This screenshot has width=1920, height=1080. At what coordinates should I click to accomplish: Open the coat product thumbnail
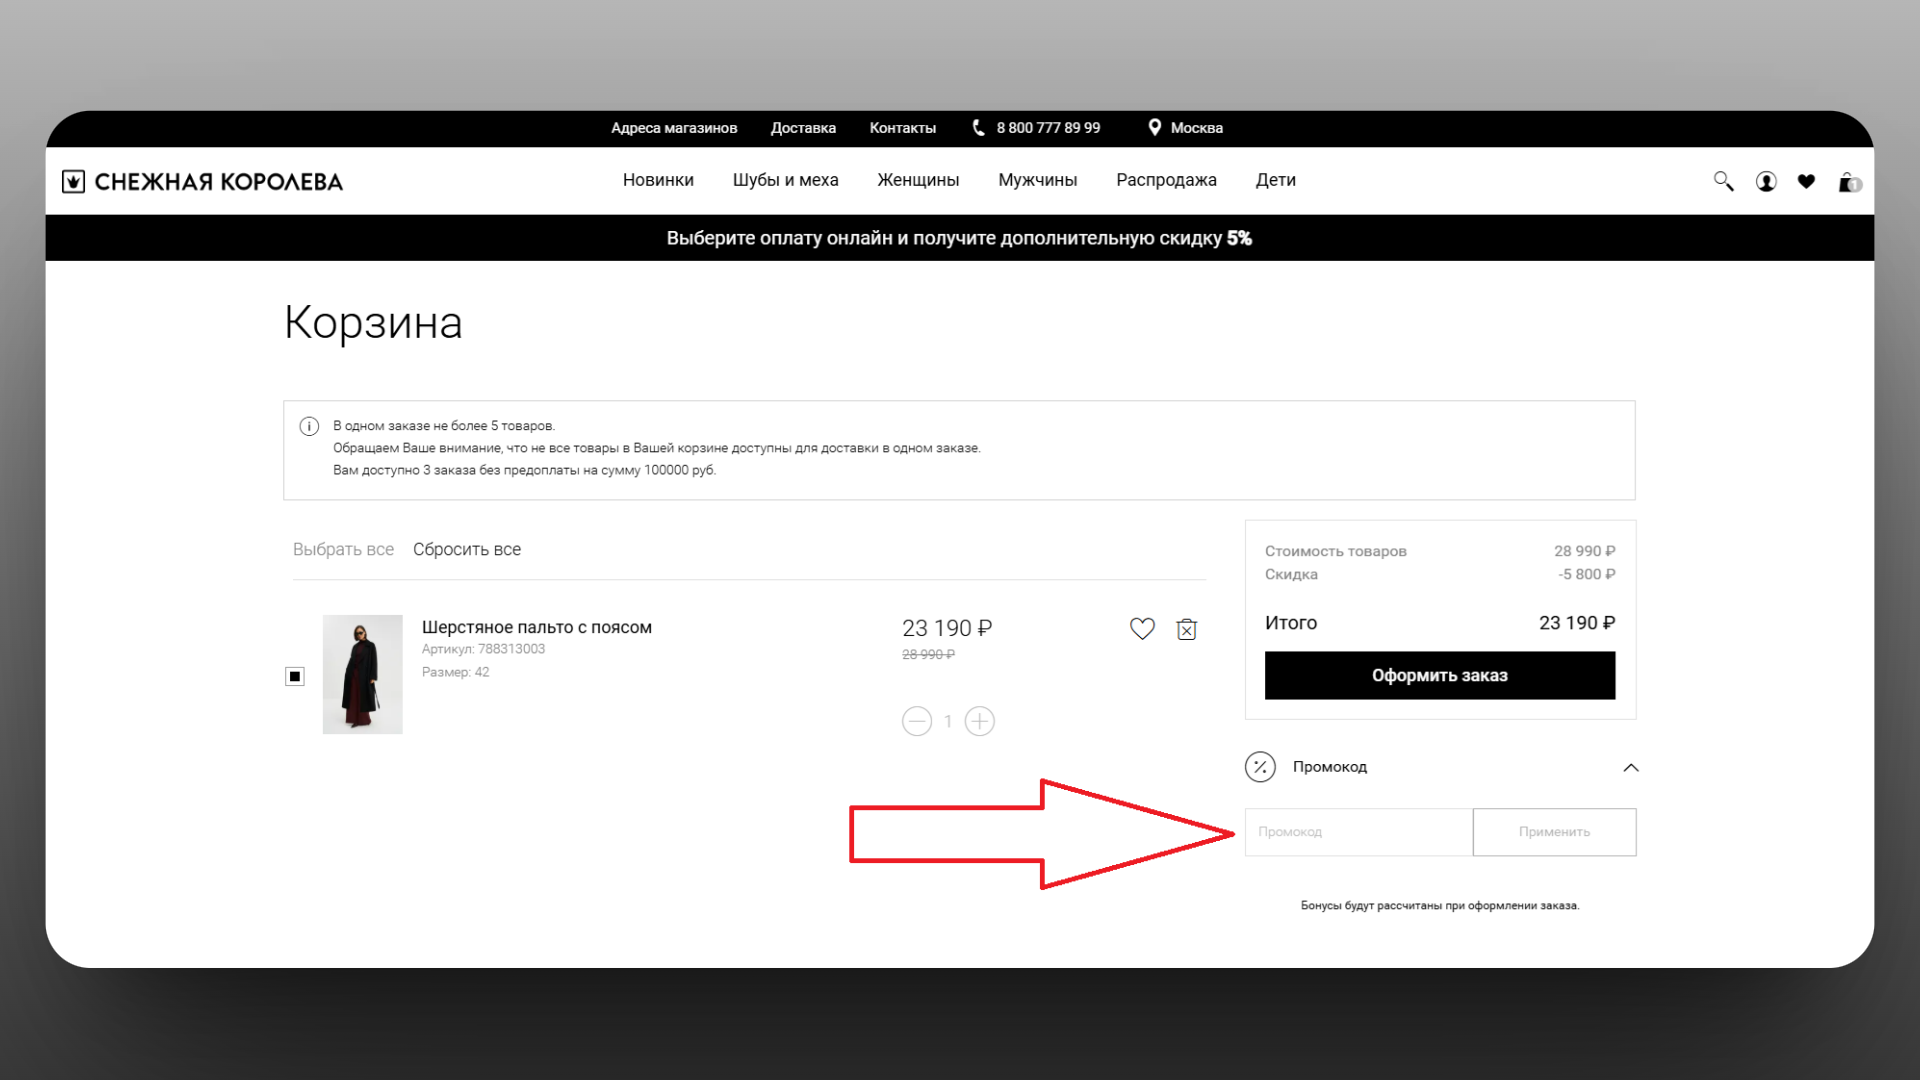pos(362,674)
